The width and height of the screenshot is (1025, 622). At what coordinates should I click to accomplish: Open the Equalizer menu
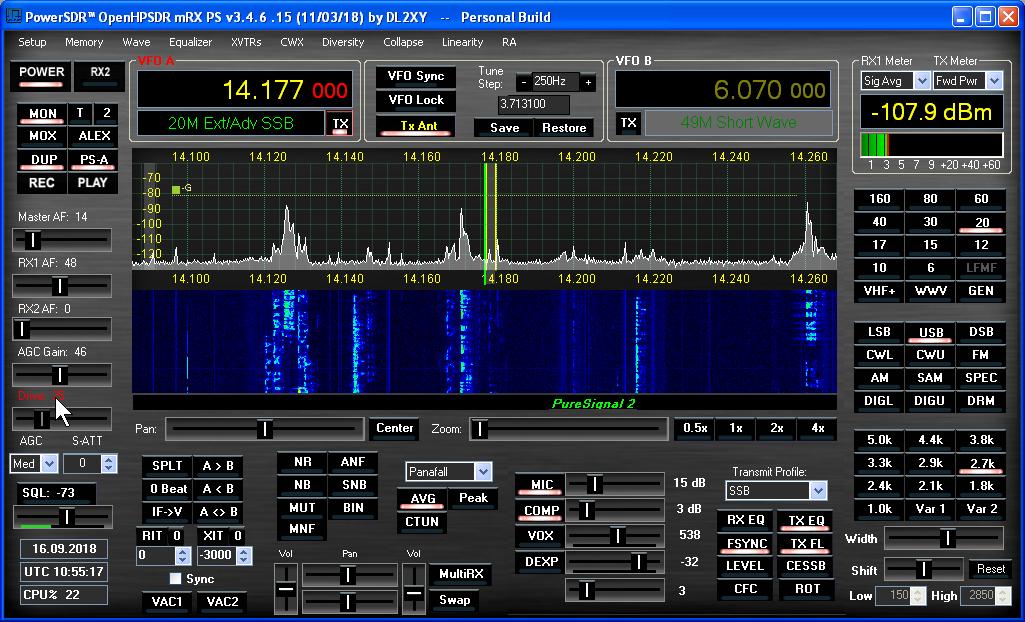pyautogui.click(x=190, y=42)
